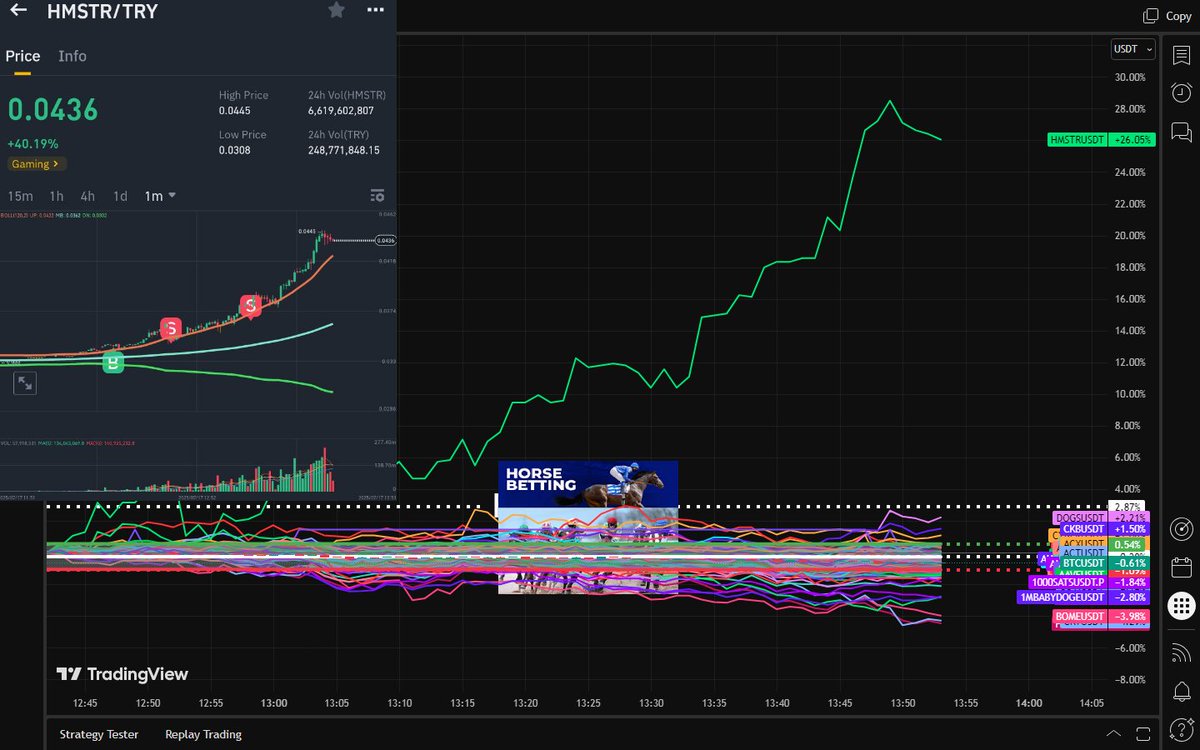Click the High Price value 0.0445
This screenshot has height=750, width=1200.
pos(234,111)
